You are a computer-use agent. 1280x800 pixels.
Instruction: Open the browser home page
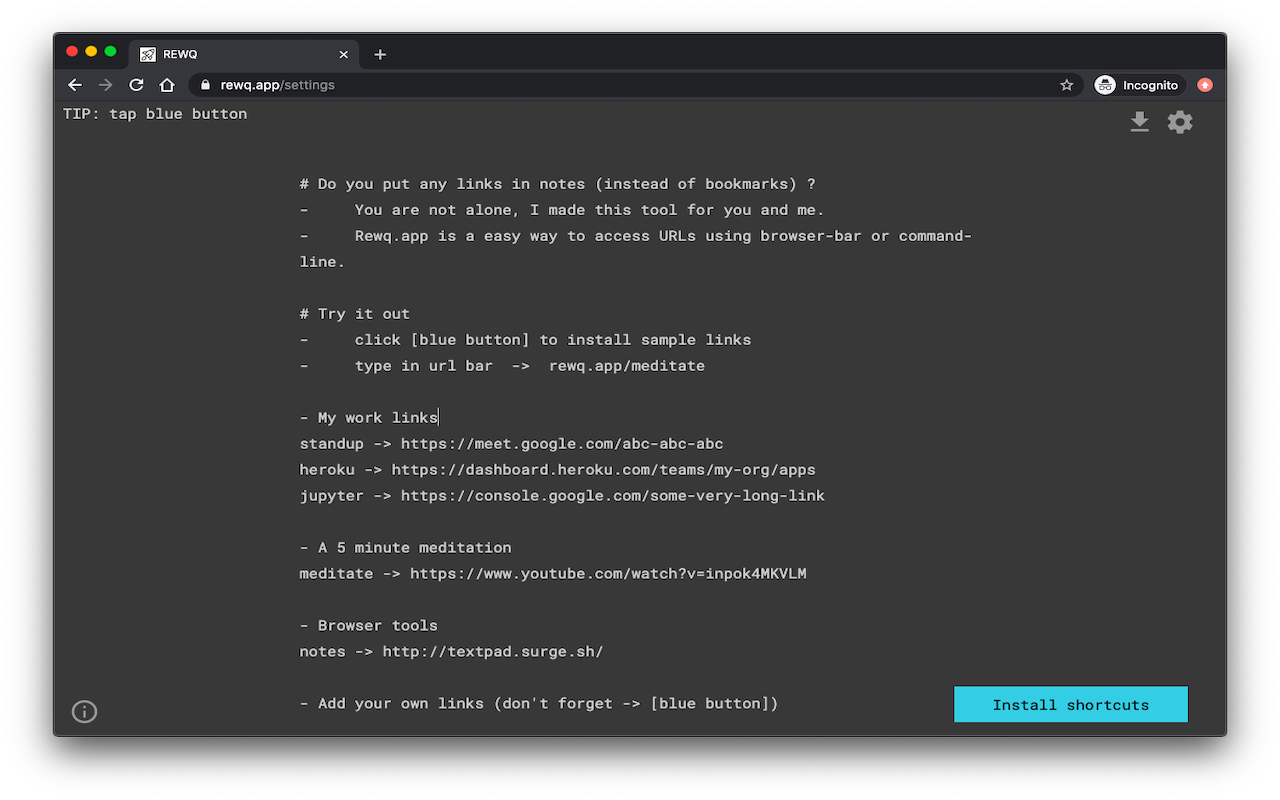(x=167, y=85)
